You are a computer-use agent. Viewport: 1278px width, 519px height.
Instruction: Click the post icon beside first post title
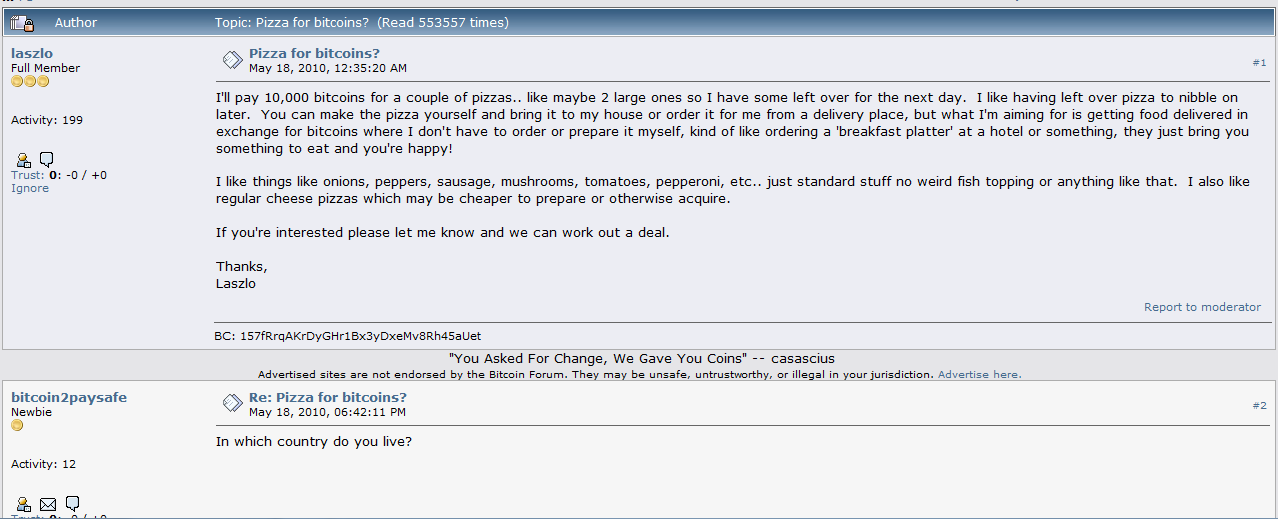pyautogui.click(x=232, y=60)
